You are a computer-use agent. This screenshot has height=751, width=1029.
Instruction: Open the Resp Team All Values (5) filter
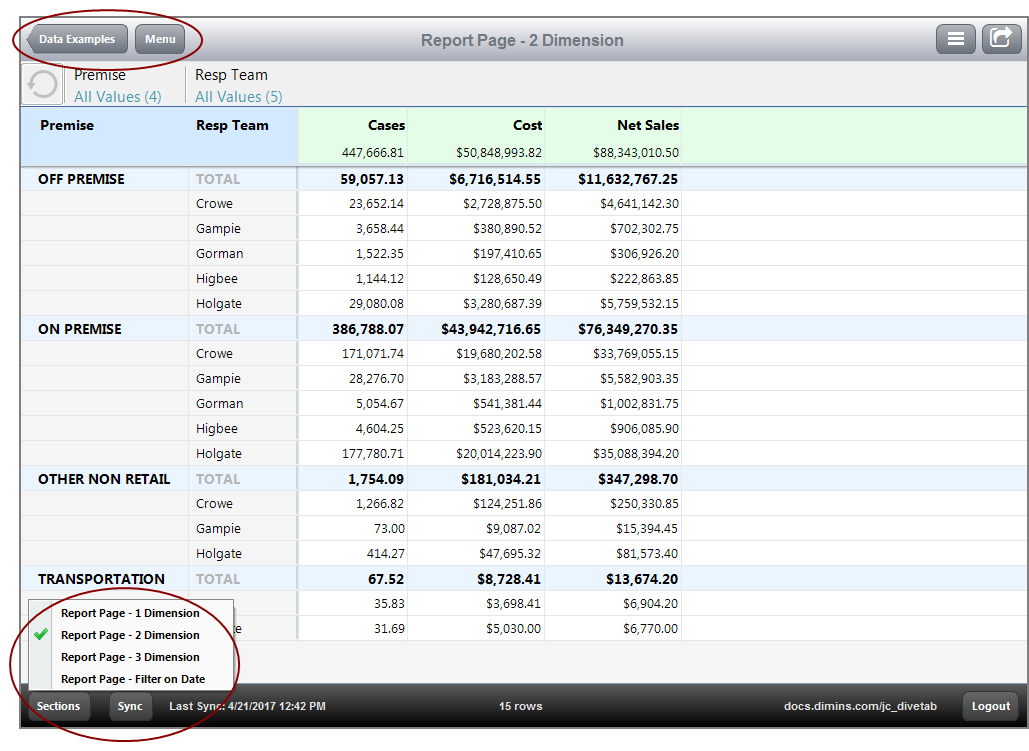(x=238, y=96)
